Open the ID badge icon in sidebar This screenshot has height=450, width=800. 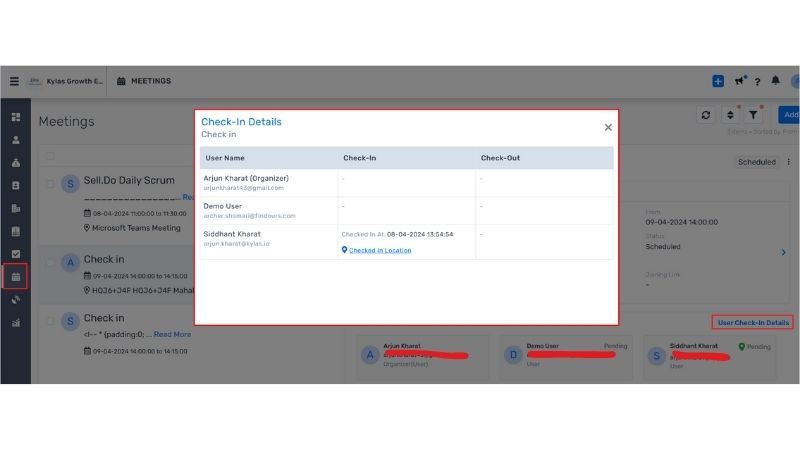click(16, 185)
